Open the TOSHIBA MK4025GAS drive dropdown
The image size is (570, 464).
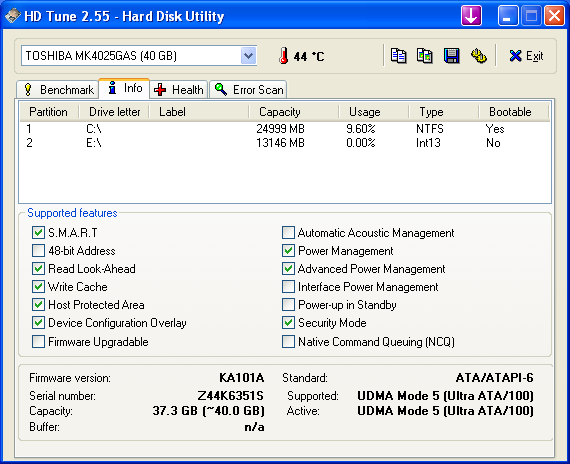tap(249, 56)
